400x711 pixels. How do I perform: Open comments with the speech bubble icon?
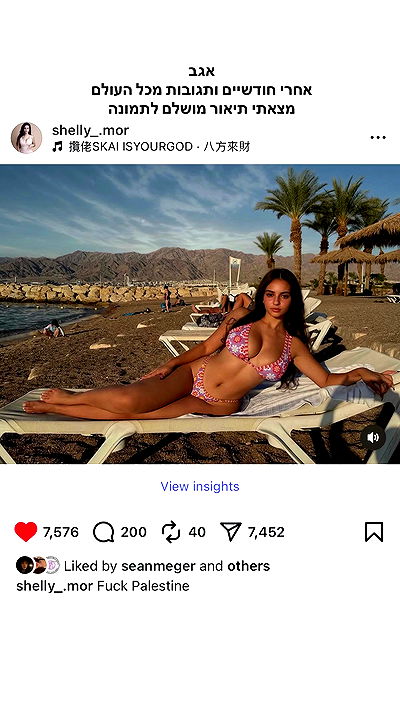pyautogui.click(x=103, y=532)
